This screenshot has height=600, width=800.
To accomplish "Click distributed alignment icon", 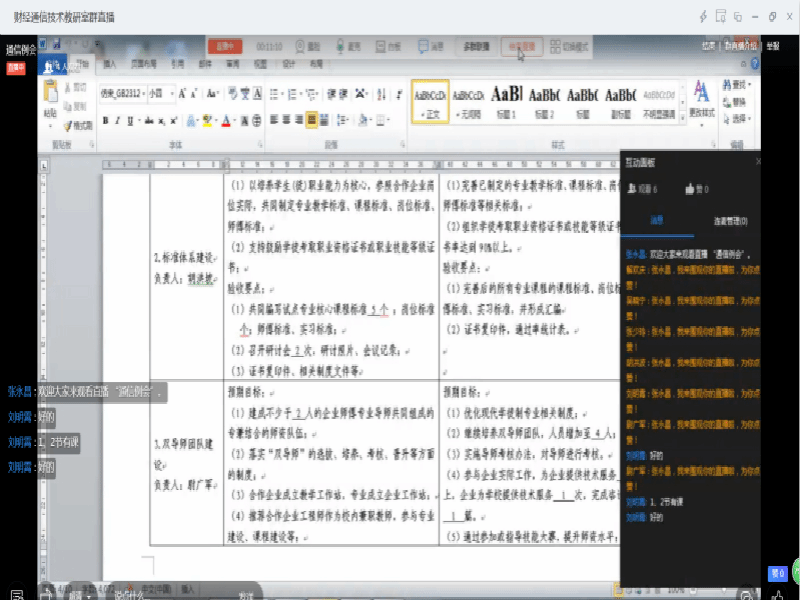I will click(324, 120).
